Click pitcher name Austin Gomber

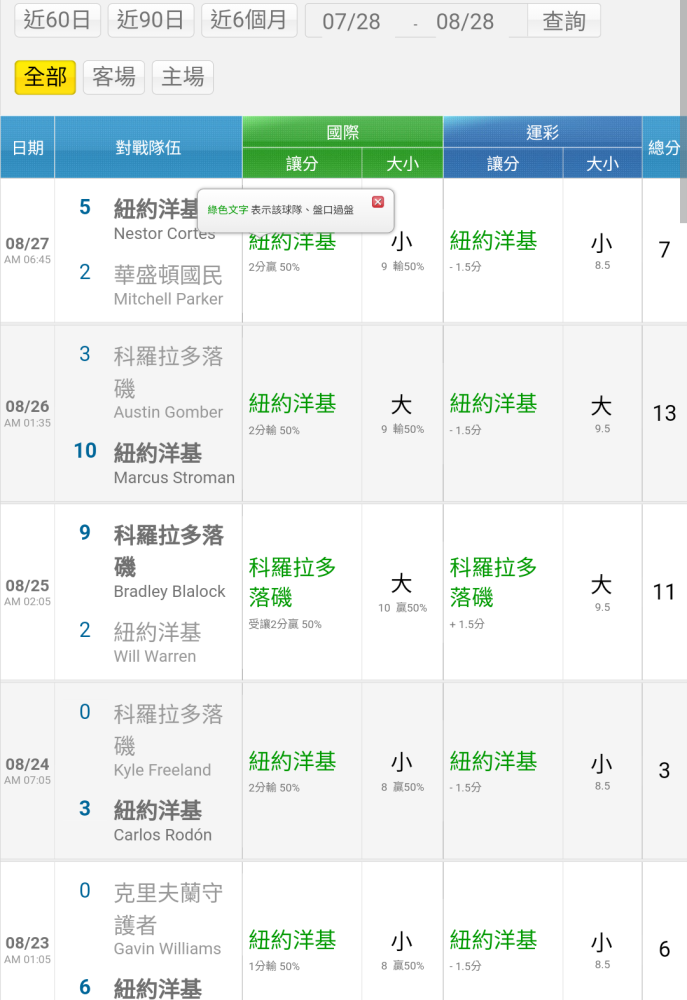(168, 412)
